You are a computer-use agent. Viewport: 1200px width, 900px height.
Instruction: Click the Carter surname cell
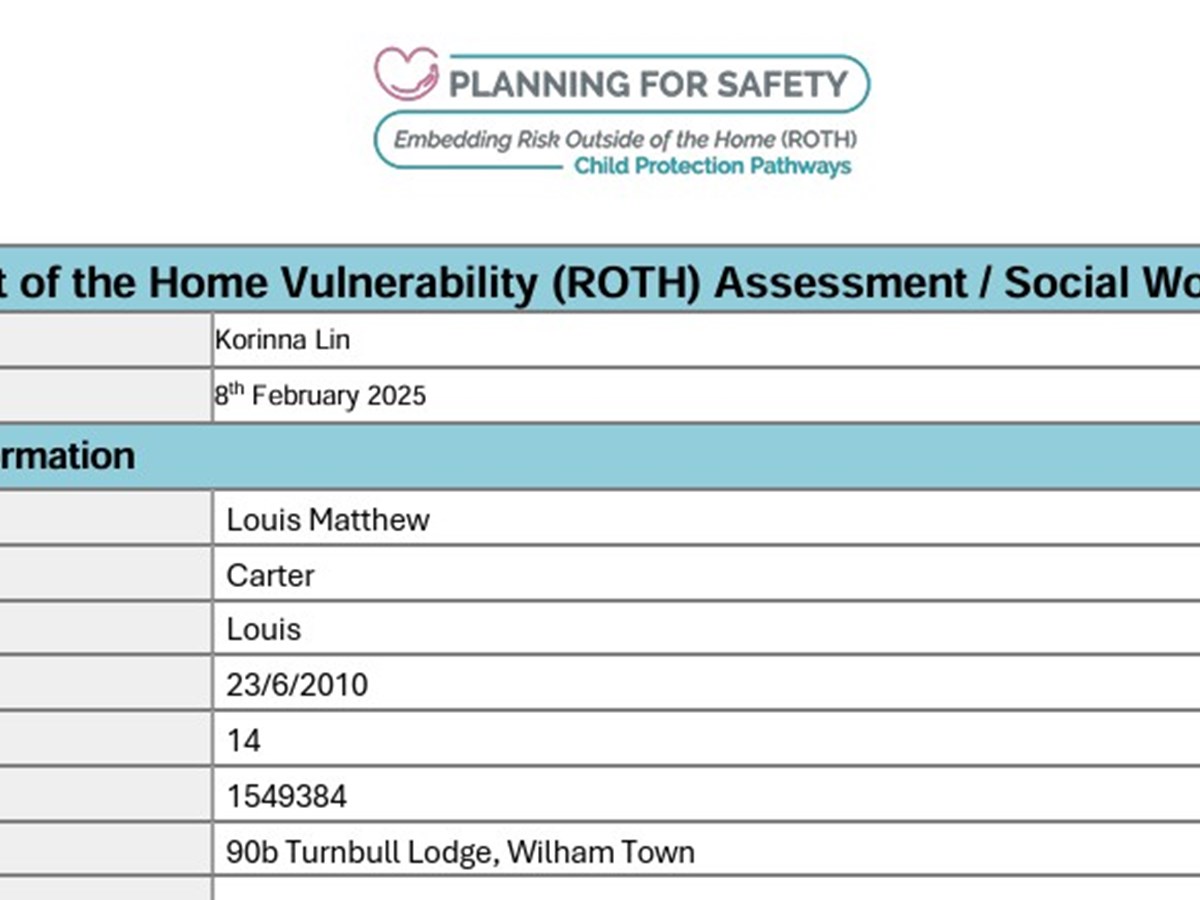click(271, 575)
